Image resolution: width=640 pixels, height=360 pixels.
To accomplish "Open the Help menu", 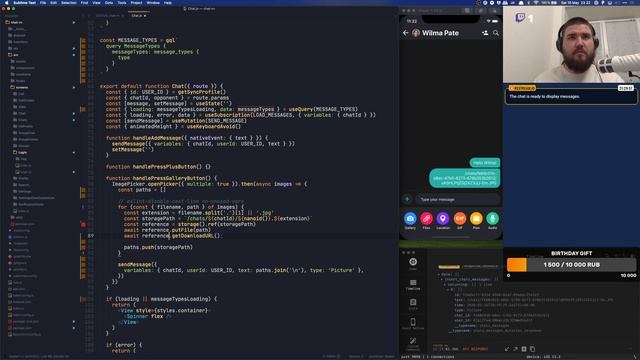I will tap(167, 2).
